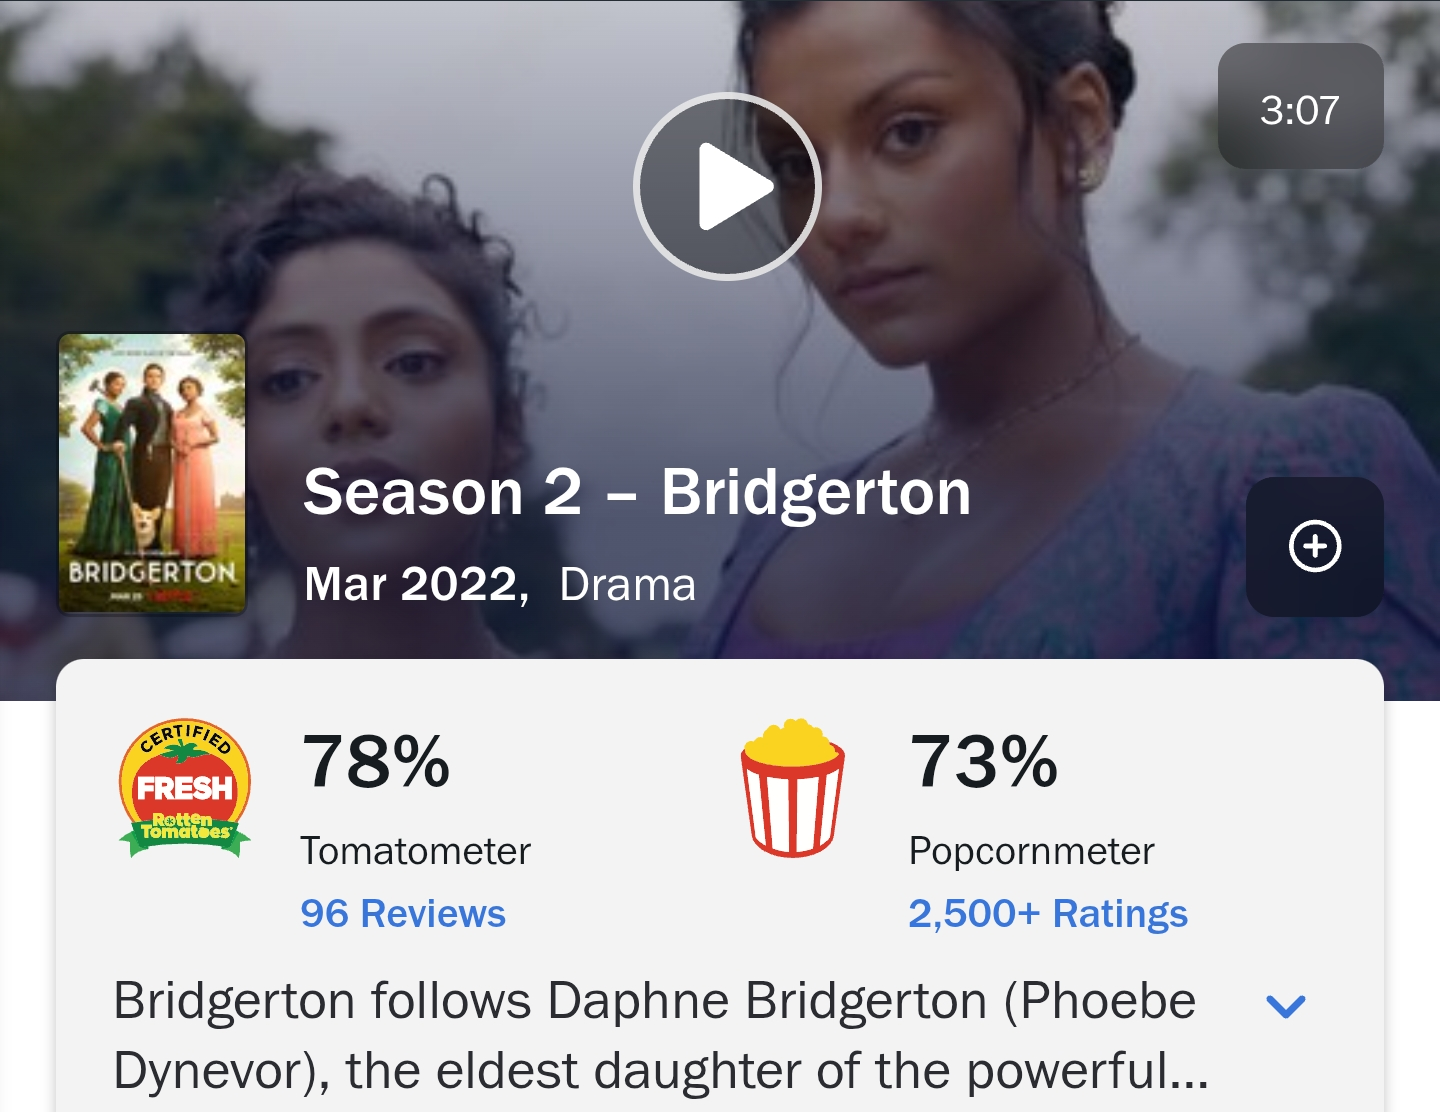Tap the truncated Bridgerton synopsis text
1440x1112 pixels.
click(x=661, y=1036)
